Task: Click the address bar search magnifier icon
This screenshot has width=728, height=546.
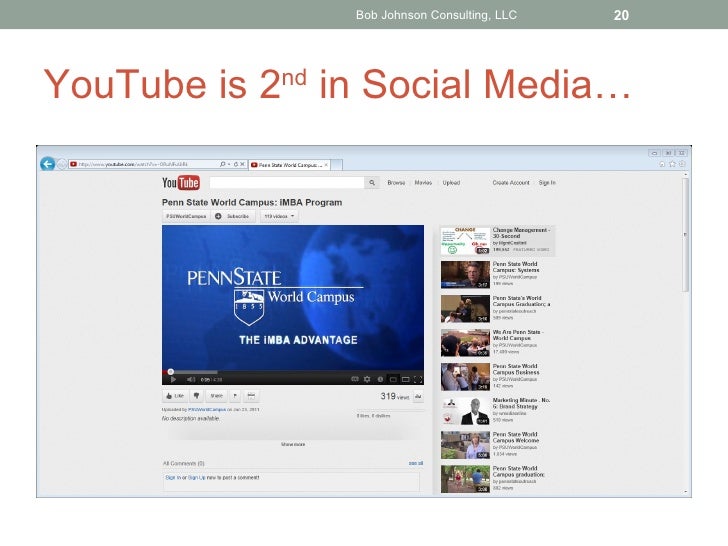Action: (223, 164)
